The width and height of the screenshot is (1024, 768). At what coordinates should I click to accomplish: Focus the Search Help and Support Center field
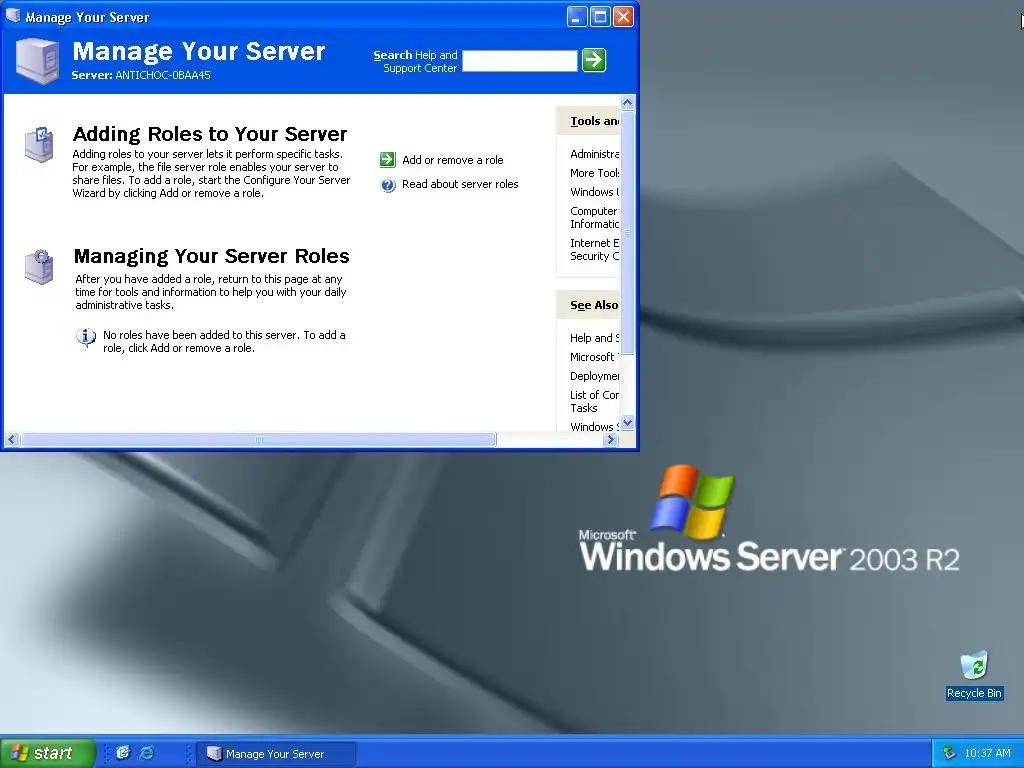[x=520, y=61]
